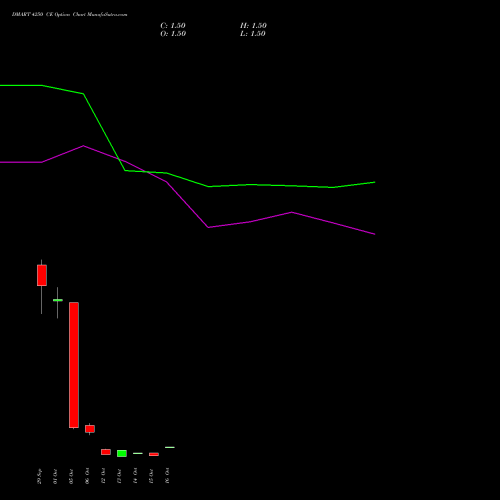Select the red candle above 29 Sep

click(x=42, y=275)
